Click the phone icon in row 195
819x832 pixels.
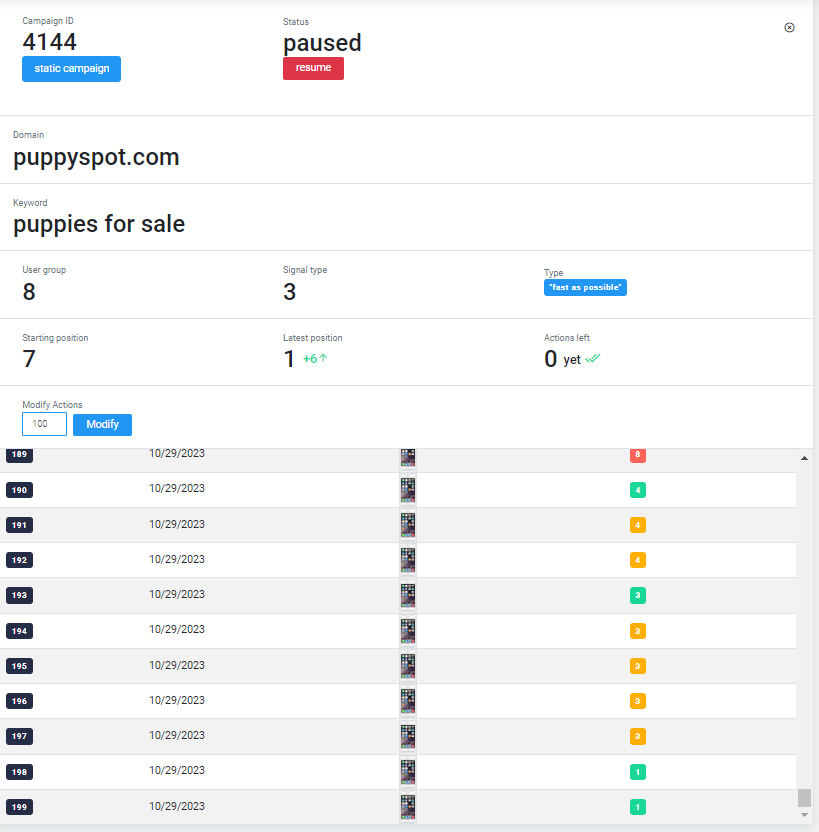(408, 666)
